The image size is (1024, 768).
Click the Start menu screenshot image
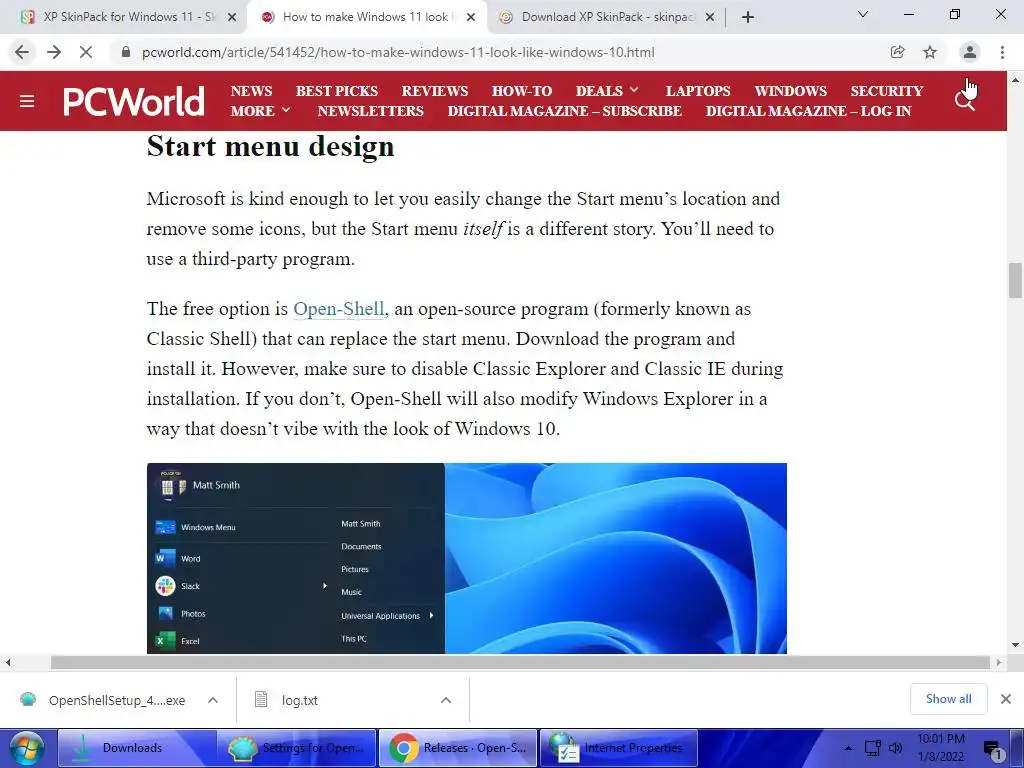tap(467, 558)
